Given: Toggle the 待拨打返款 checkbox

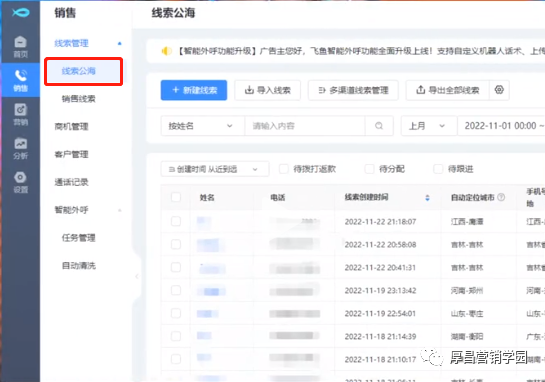Looking at the screenshot, I should point(284,169).
